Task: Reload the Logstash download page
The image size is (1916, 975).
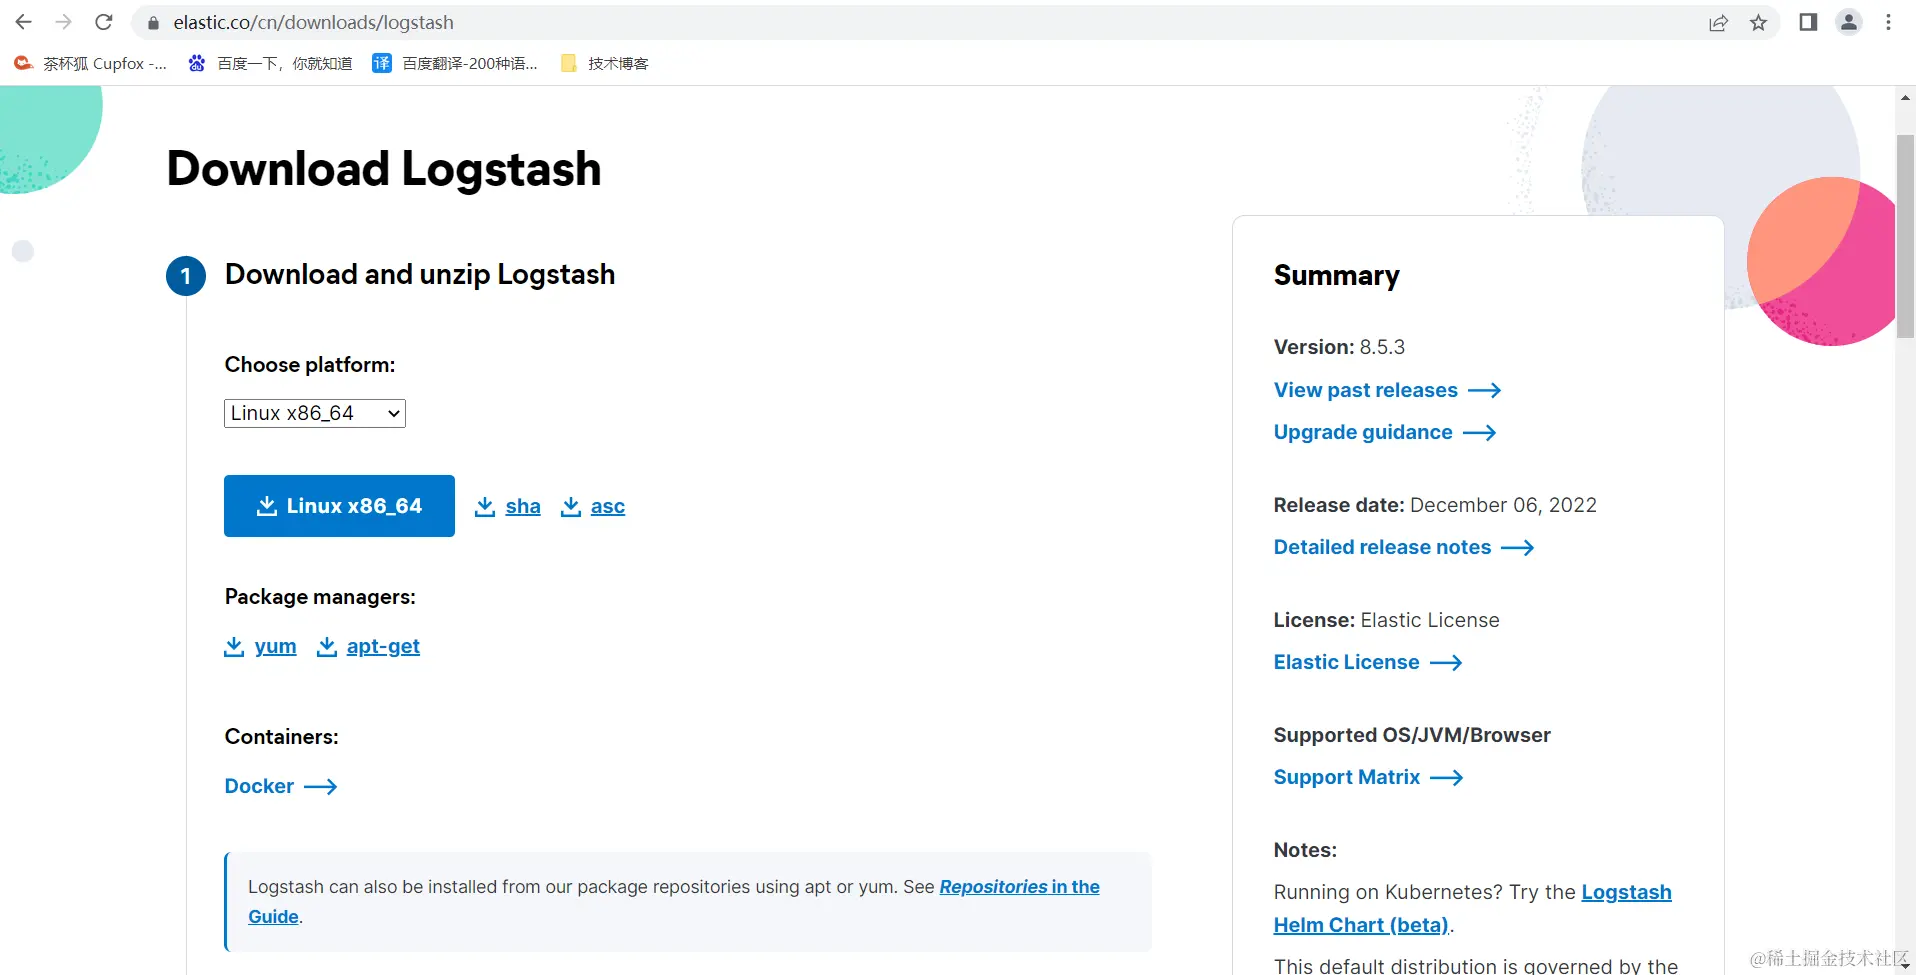Action: (104, 22)
